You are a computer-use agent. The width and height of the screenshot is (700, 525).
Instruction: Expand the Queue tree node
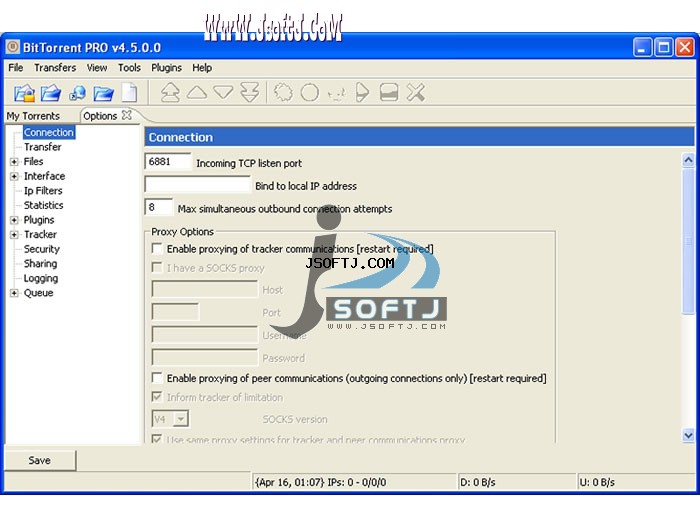pyautogui.click(x=14, y=293)
